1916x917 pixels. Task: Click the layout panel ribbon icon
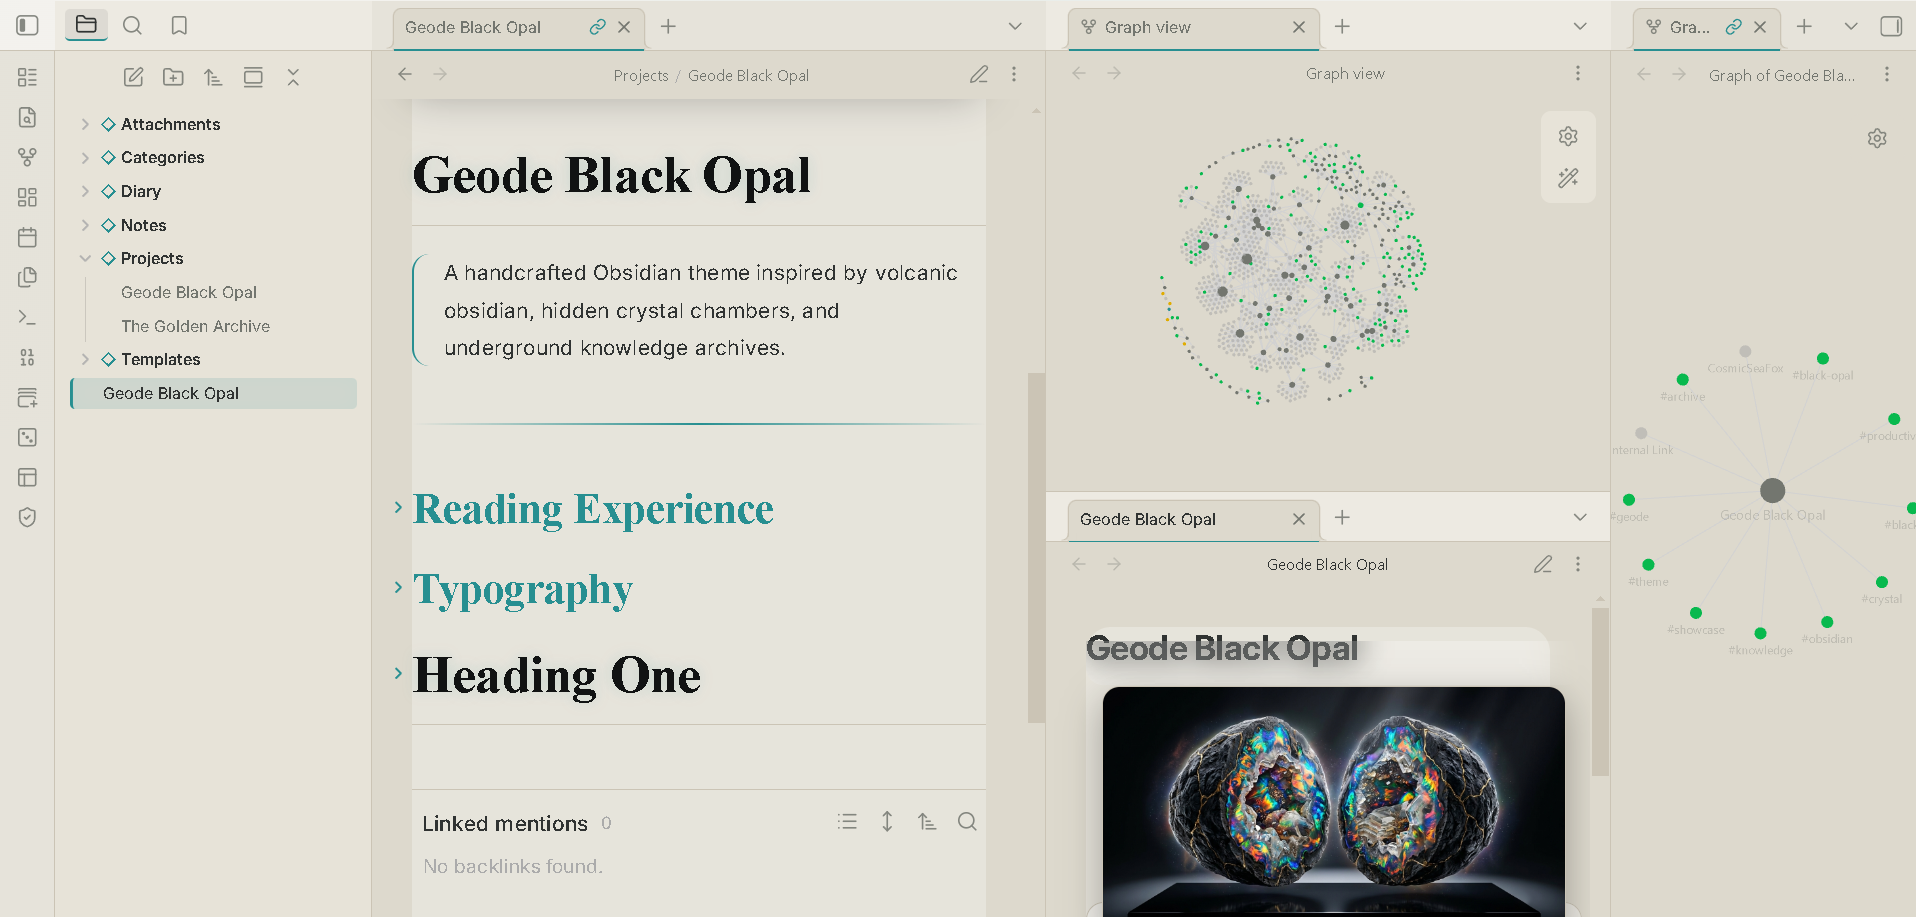pyautogui.click(x=27, y=477)
